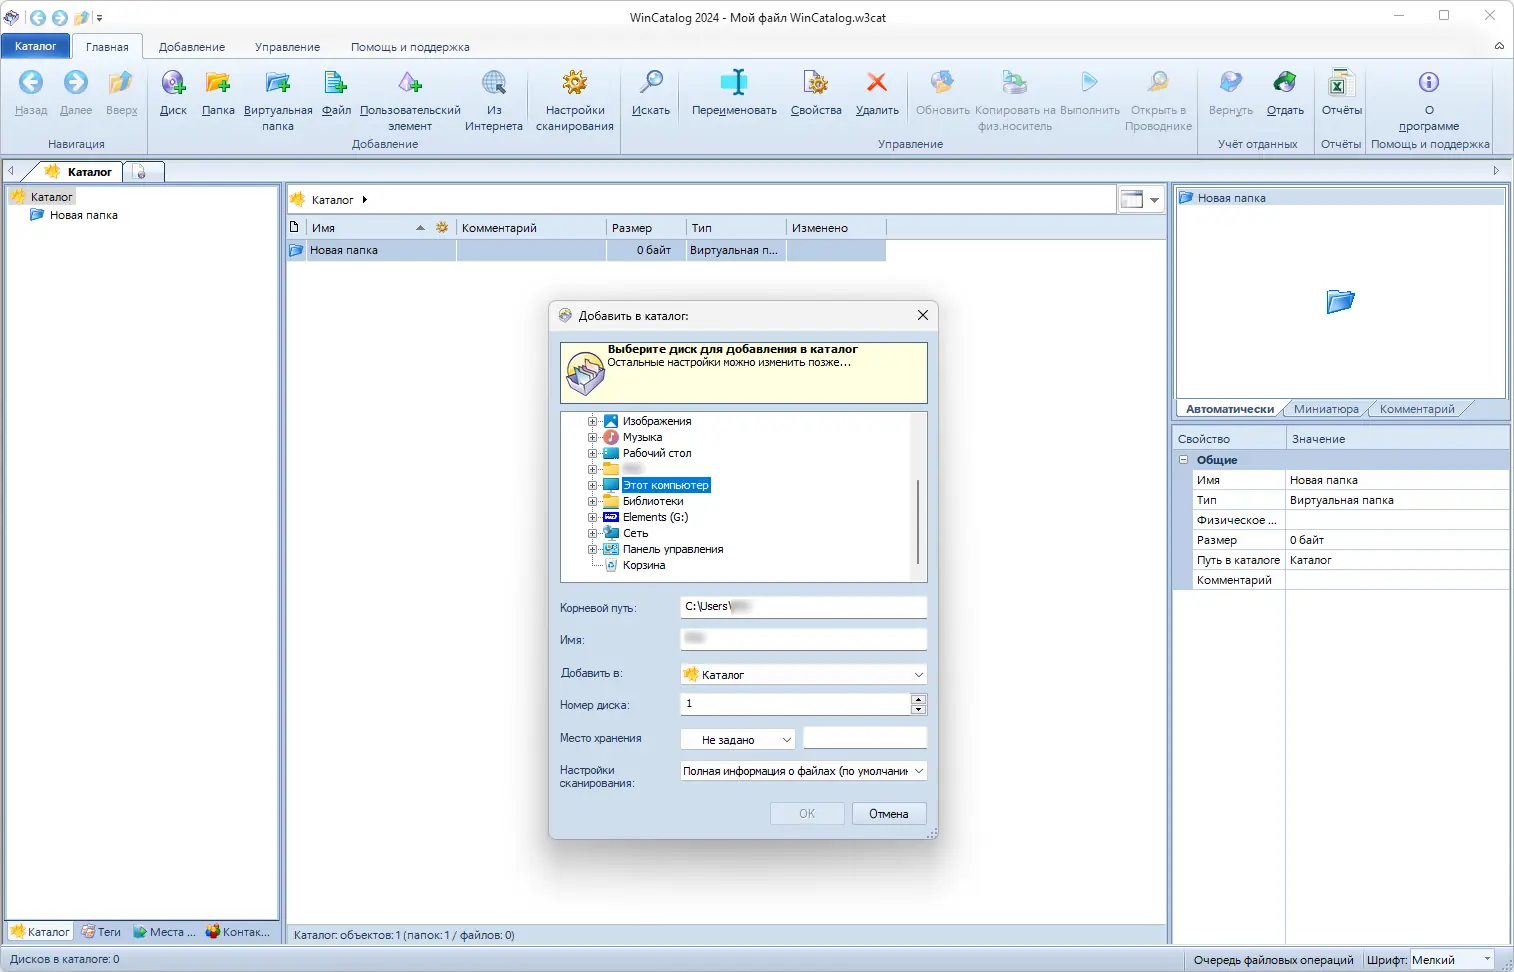
Task: Open the Каталог application menu
Action: (x=35, y=46)
